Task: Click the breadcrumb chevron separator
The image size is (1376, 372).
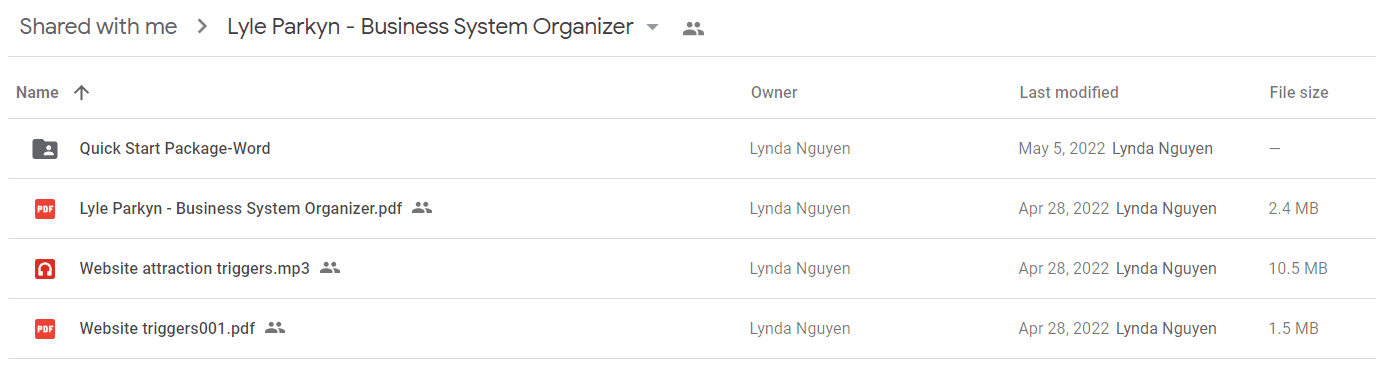Action: point(203,28)
